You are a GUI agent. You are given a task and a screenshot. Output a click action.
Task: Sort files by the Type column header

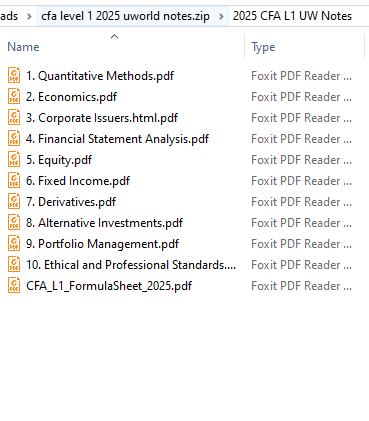click(x=263, y=47)
